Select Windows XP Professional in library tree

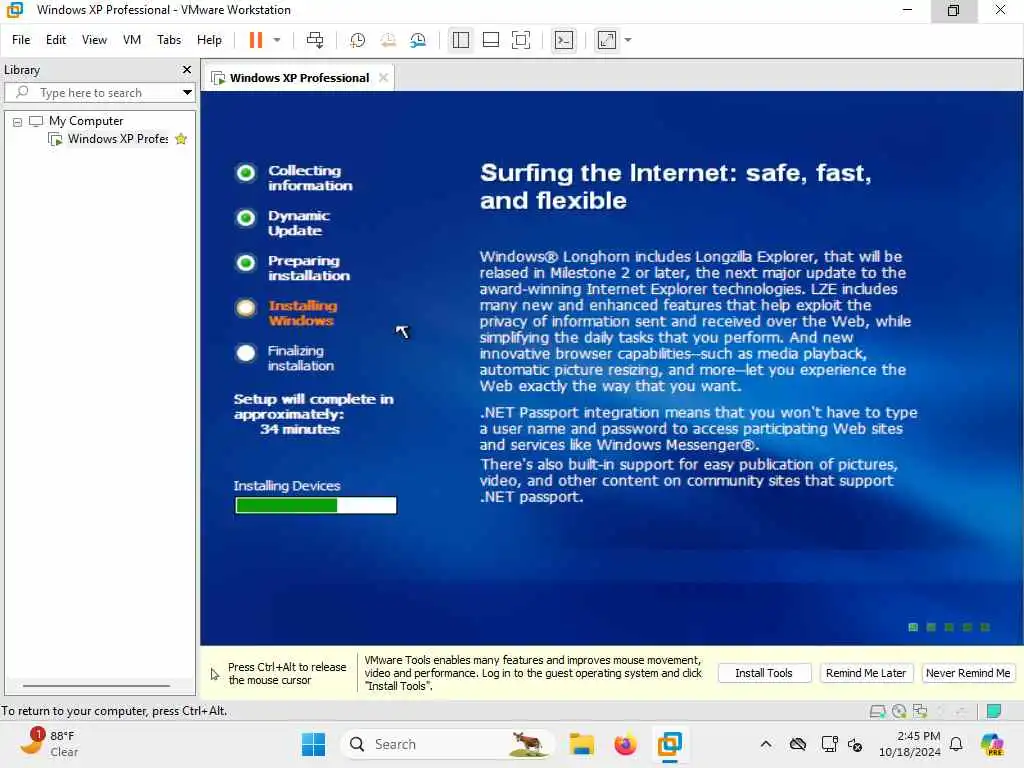coord(118,138)
